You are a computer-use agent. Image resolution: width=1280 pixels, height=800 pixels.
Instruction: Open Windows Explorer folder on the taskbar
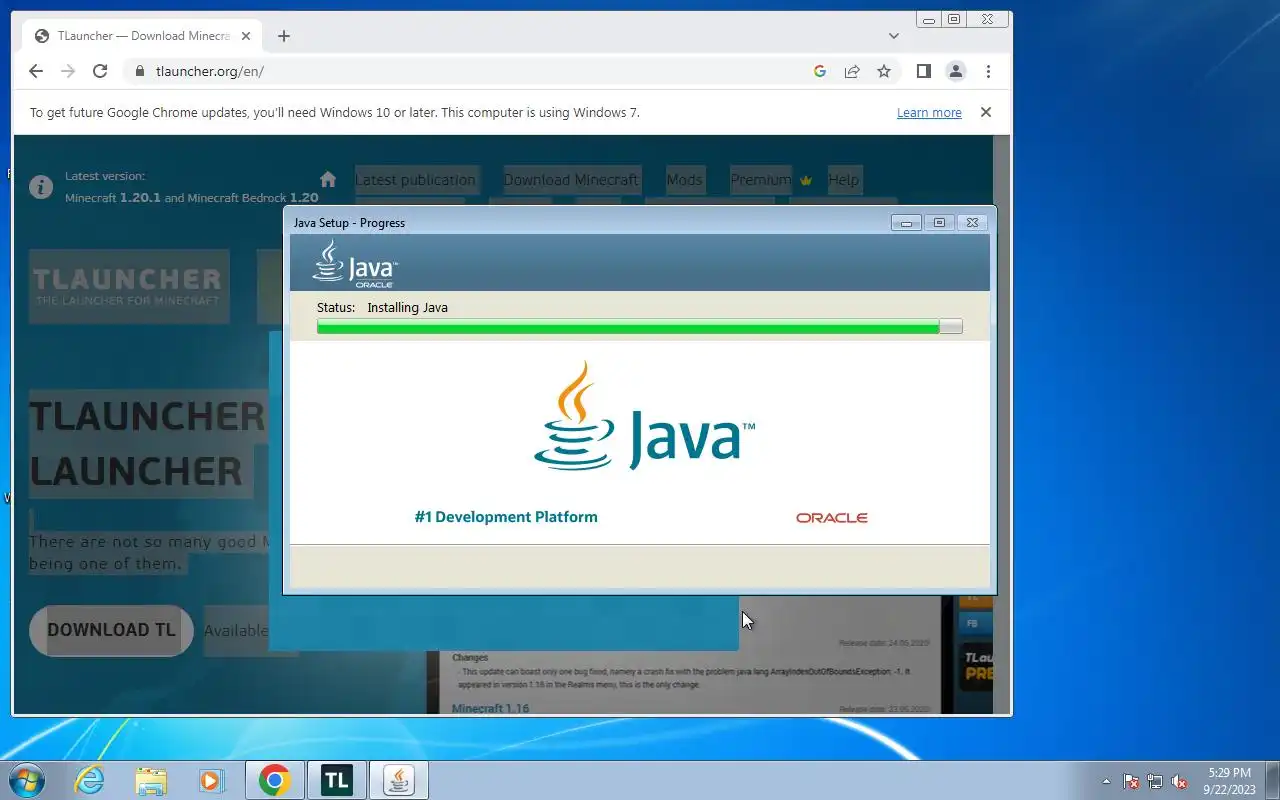click(151, 780)
